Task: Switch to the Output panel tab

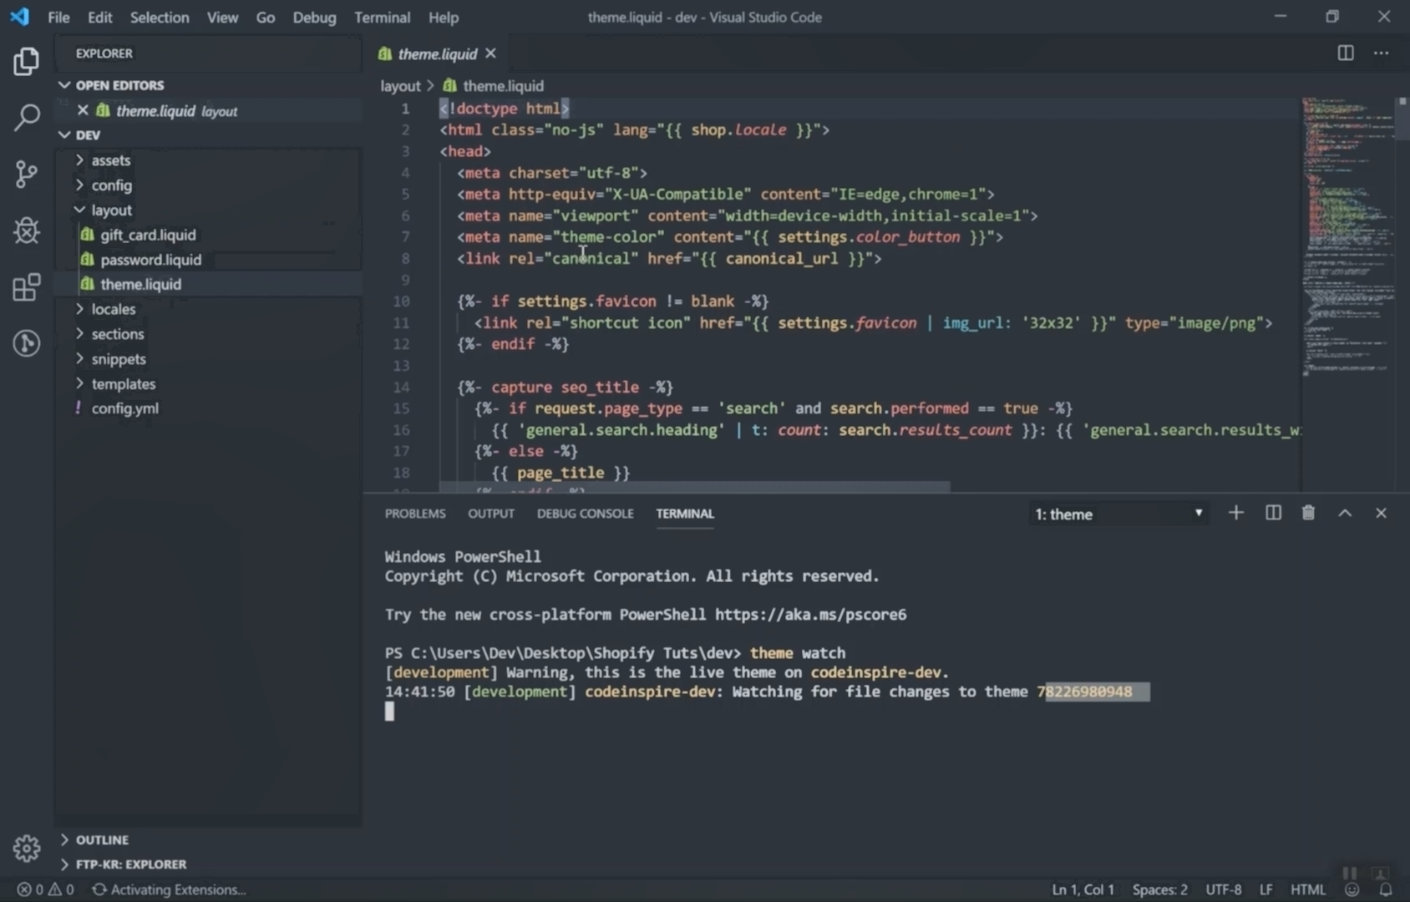Action: click(x=491, y=513)
